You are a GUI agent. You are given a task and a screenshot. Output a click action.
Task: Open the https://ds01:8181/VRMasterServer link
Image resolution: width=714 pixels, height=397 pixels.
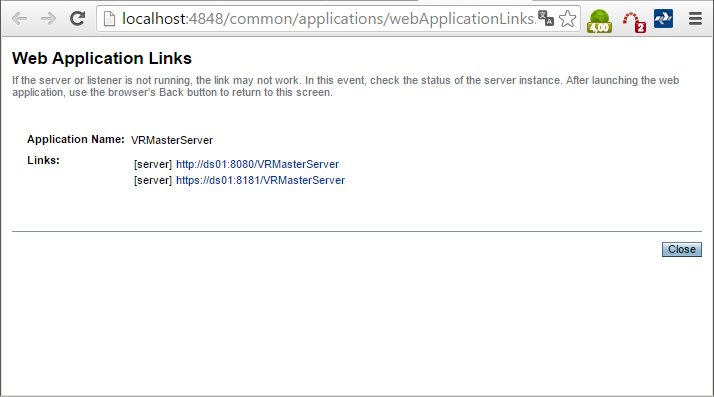(x=260, y=180)
